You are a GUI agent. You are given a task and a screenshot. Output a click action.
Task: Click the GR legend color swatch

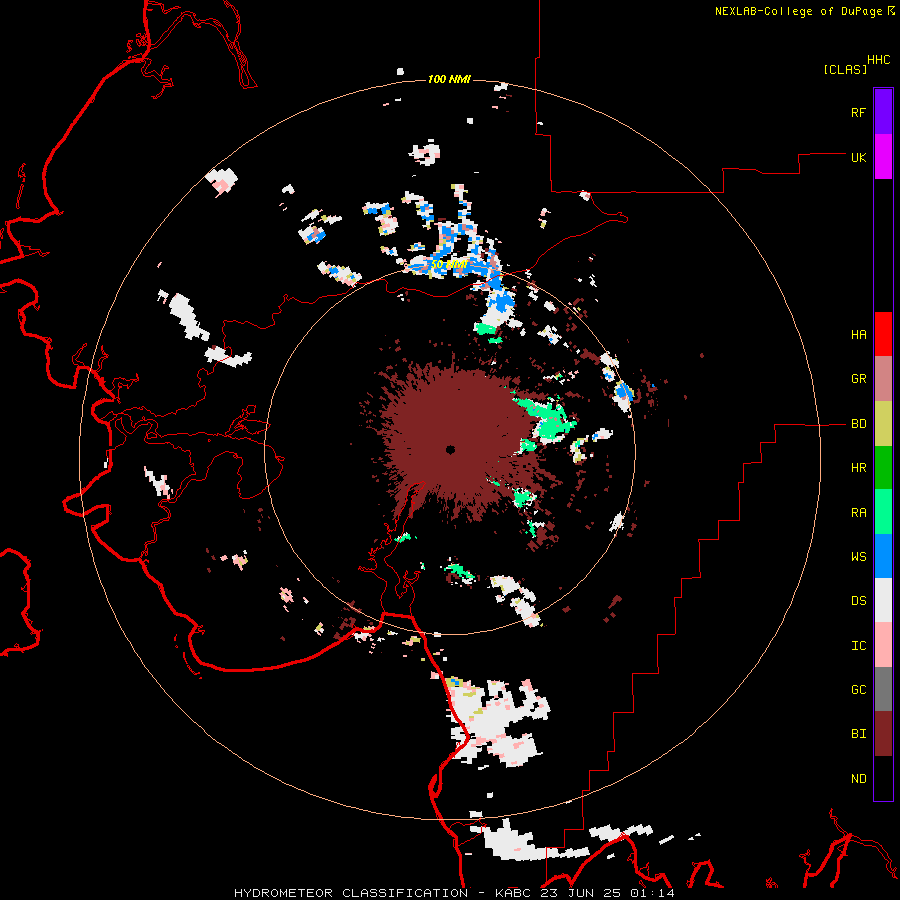tap(883, 379)
